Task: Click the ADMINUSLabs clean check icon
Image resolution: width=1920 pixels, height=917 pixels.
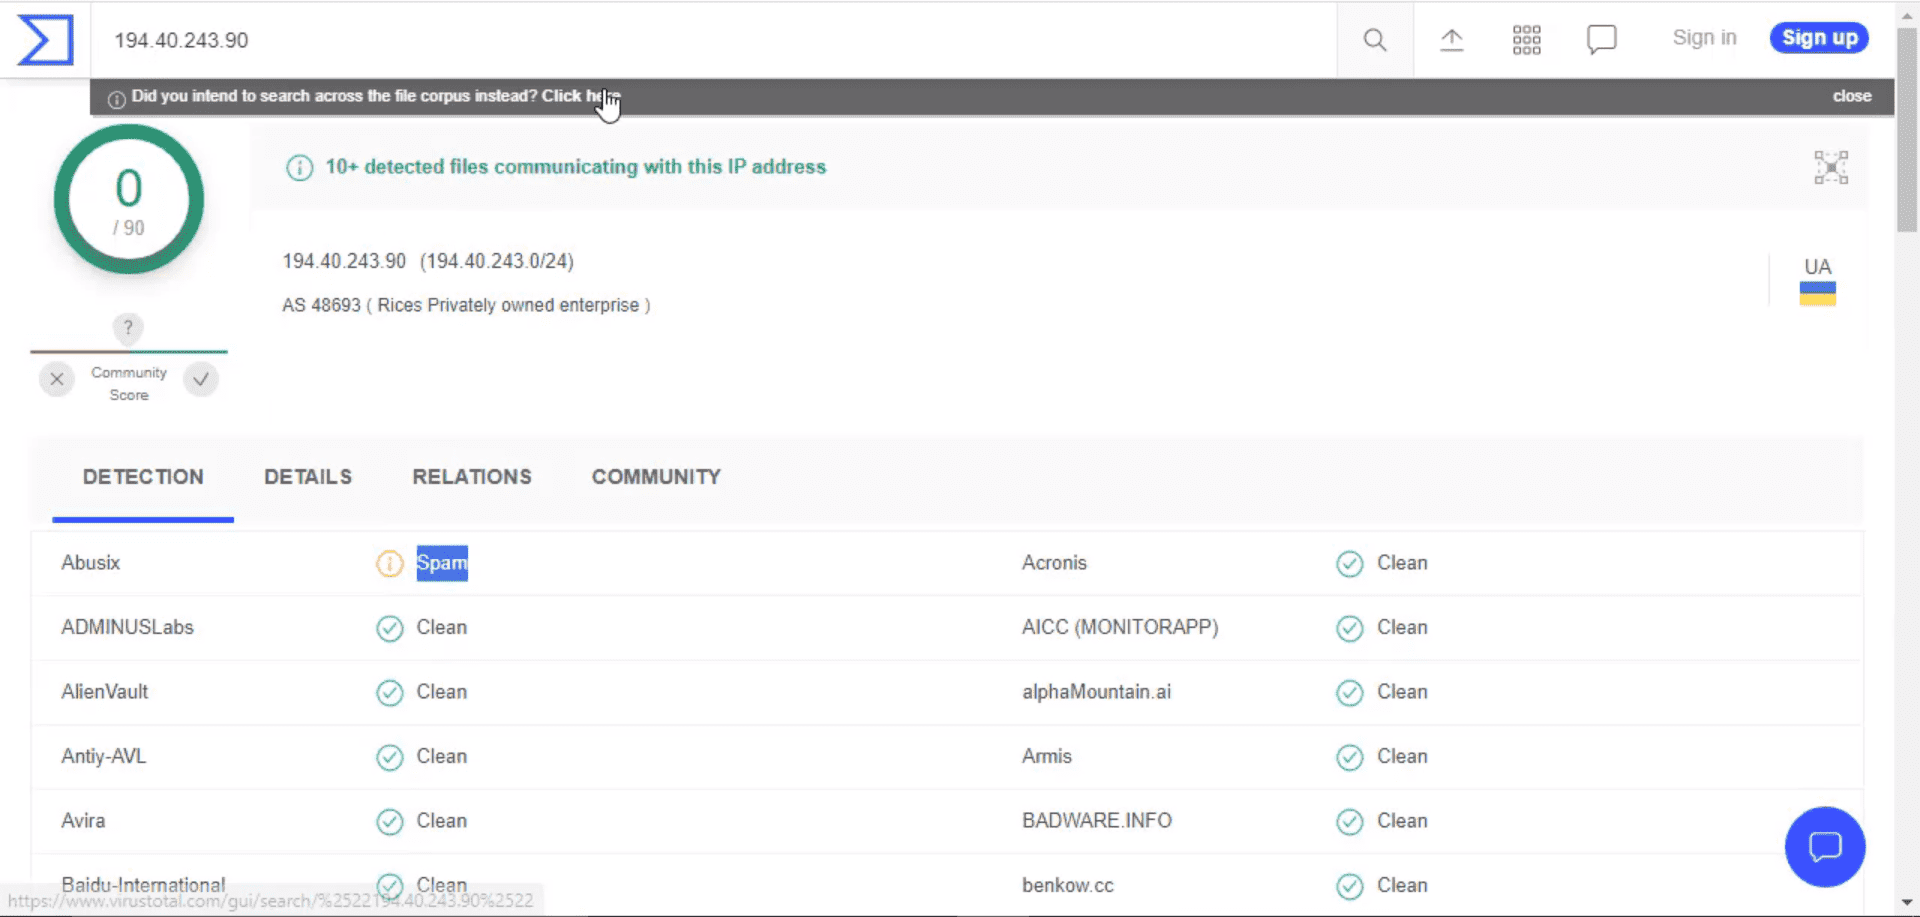Action: pyautogui.click(x=389, y=628)
